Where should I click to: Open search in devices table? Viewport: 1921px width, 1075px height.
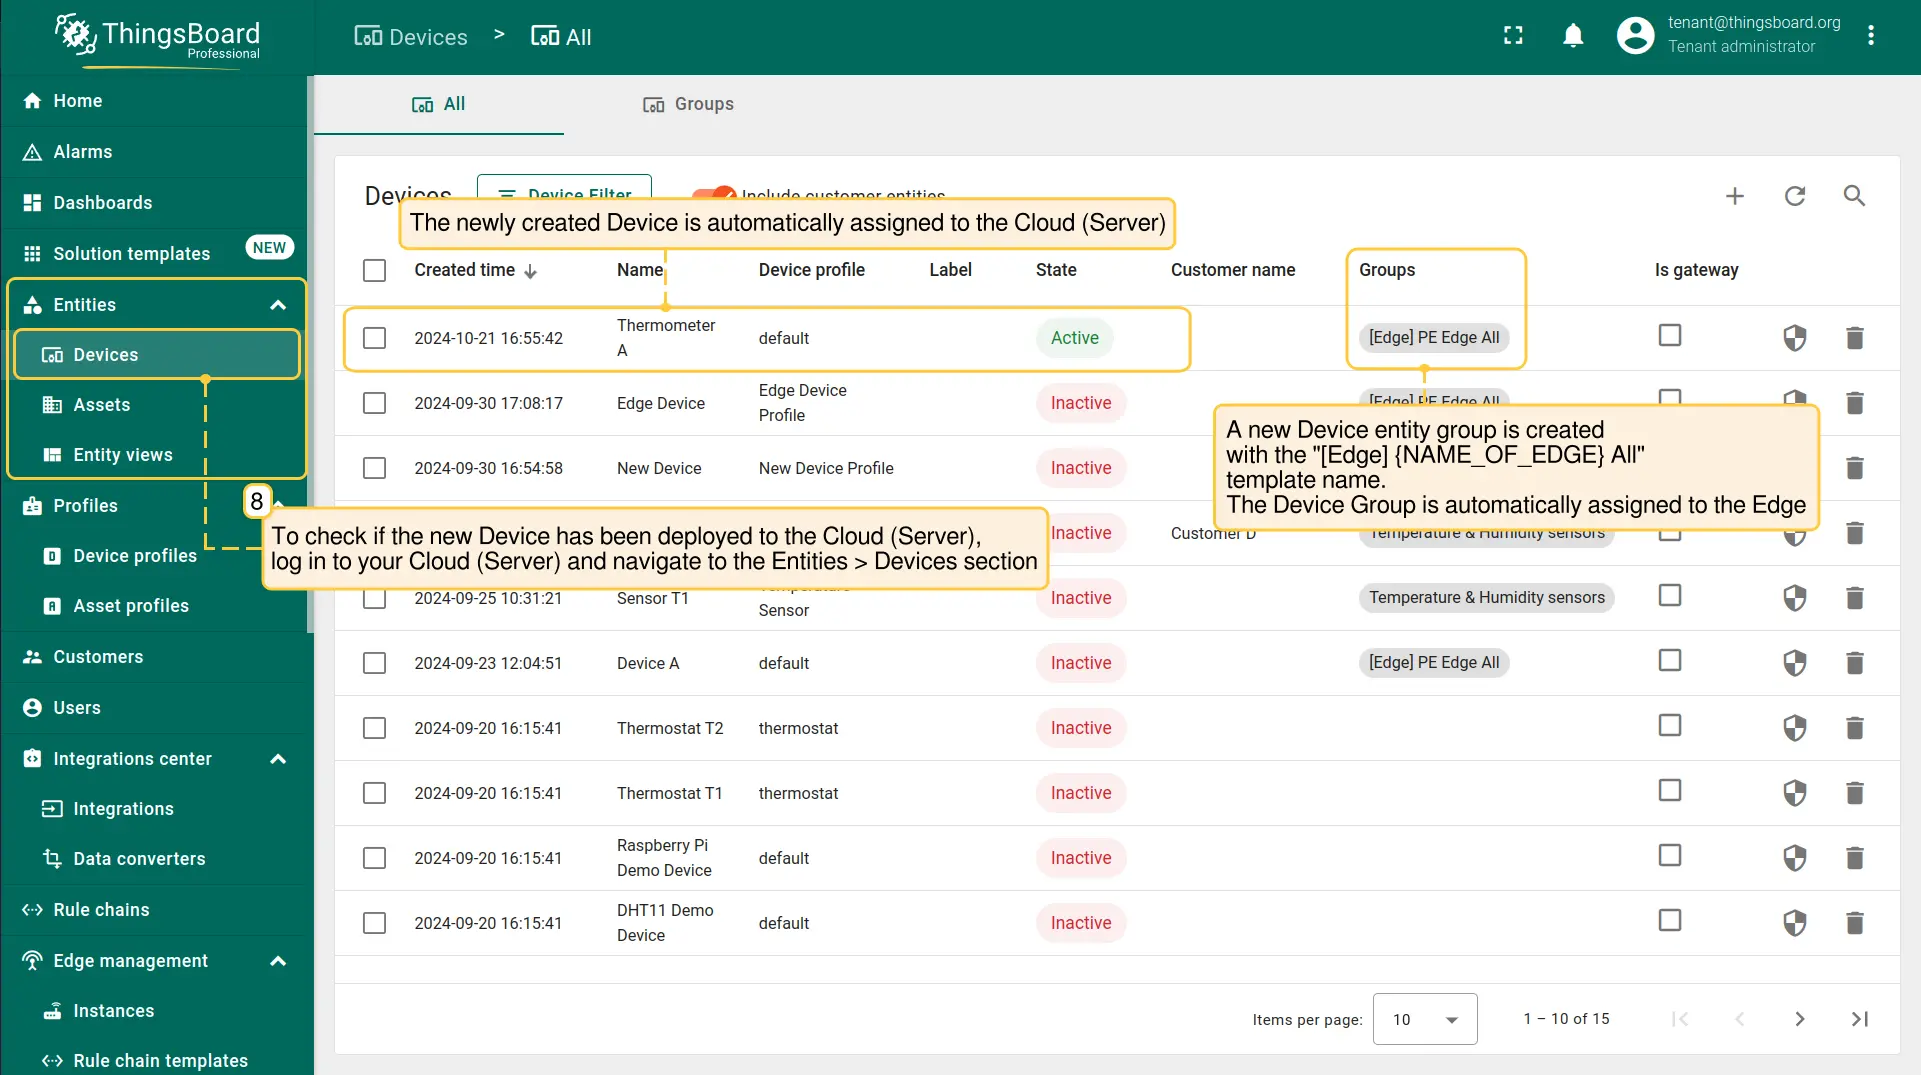click(1854, 196)
